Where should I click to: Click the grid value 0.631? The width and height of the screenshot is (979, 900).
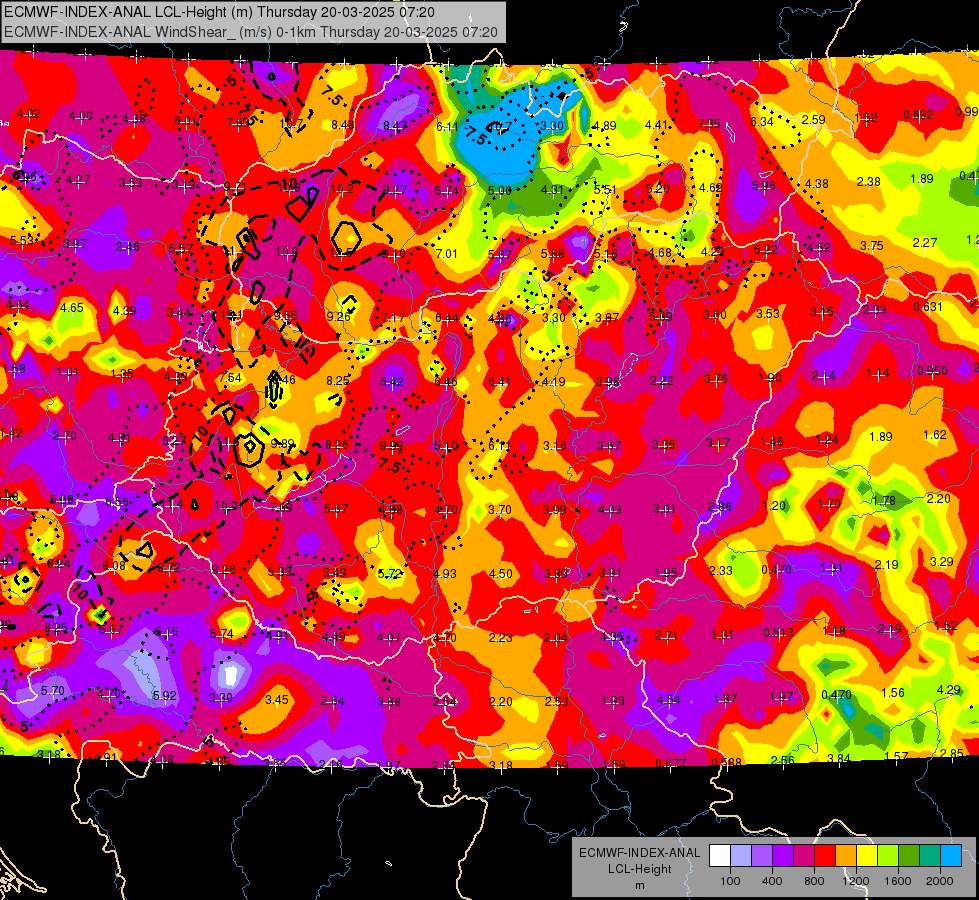(x=928, y=306)
